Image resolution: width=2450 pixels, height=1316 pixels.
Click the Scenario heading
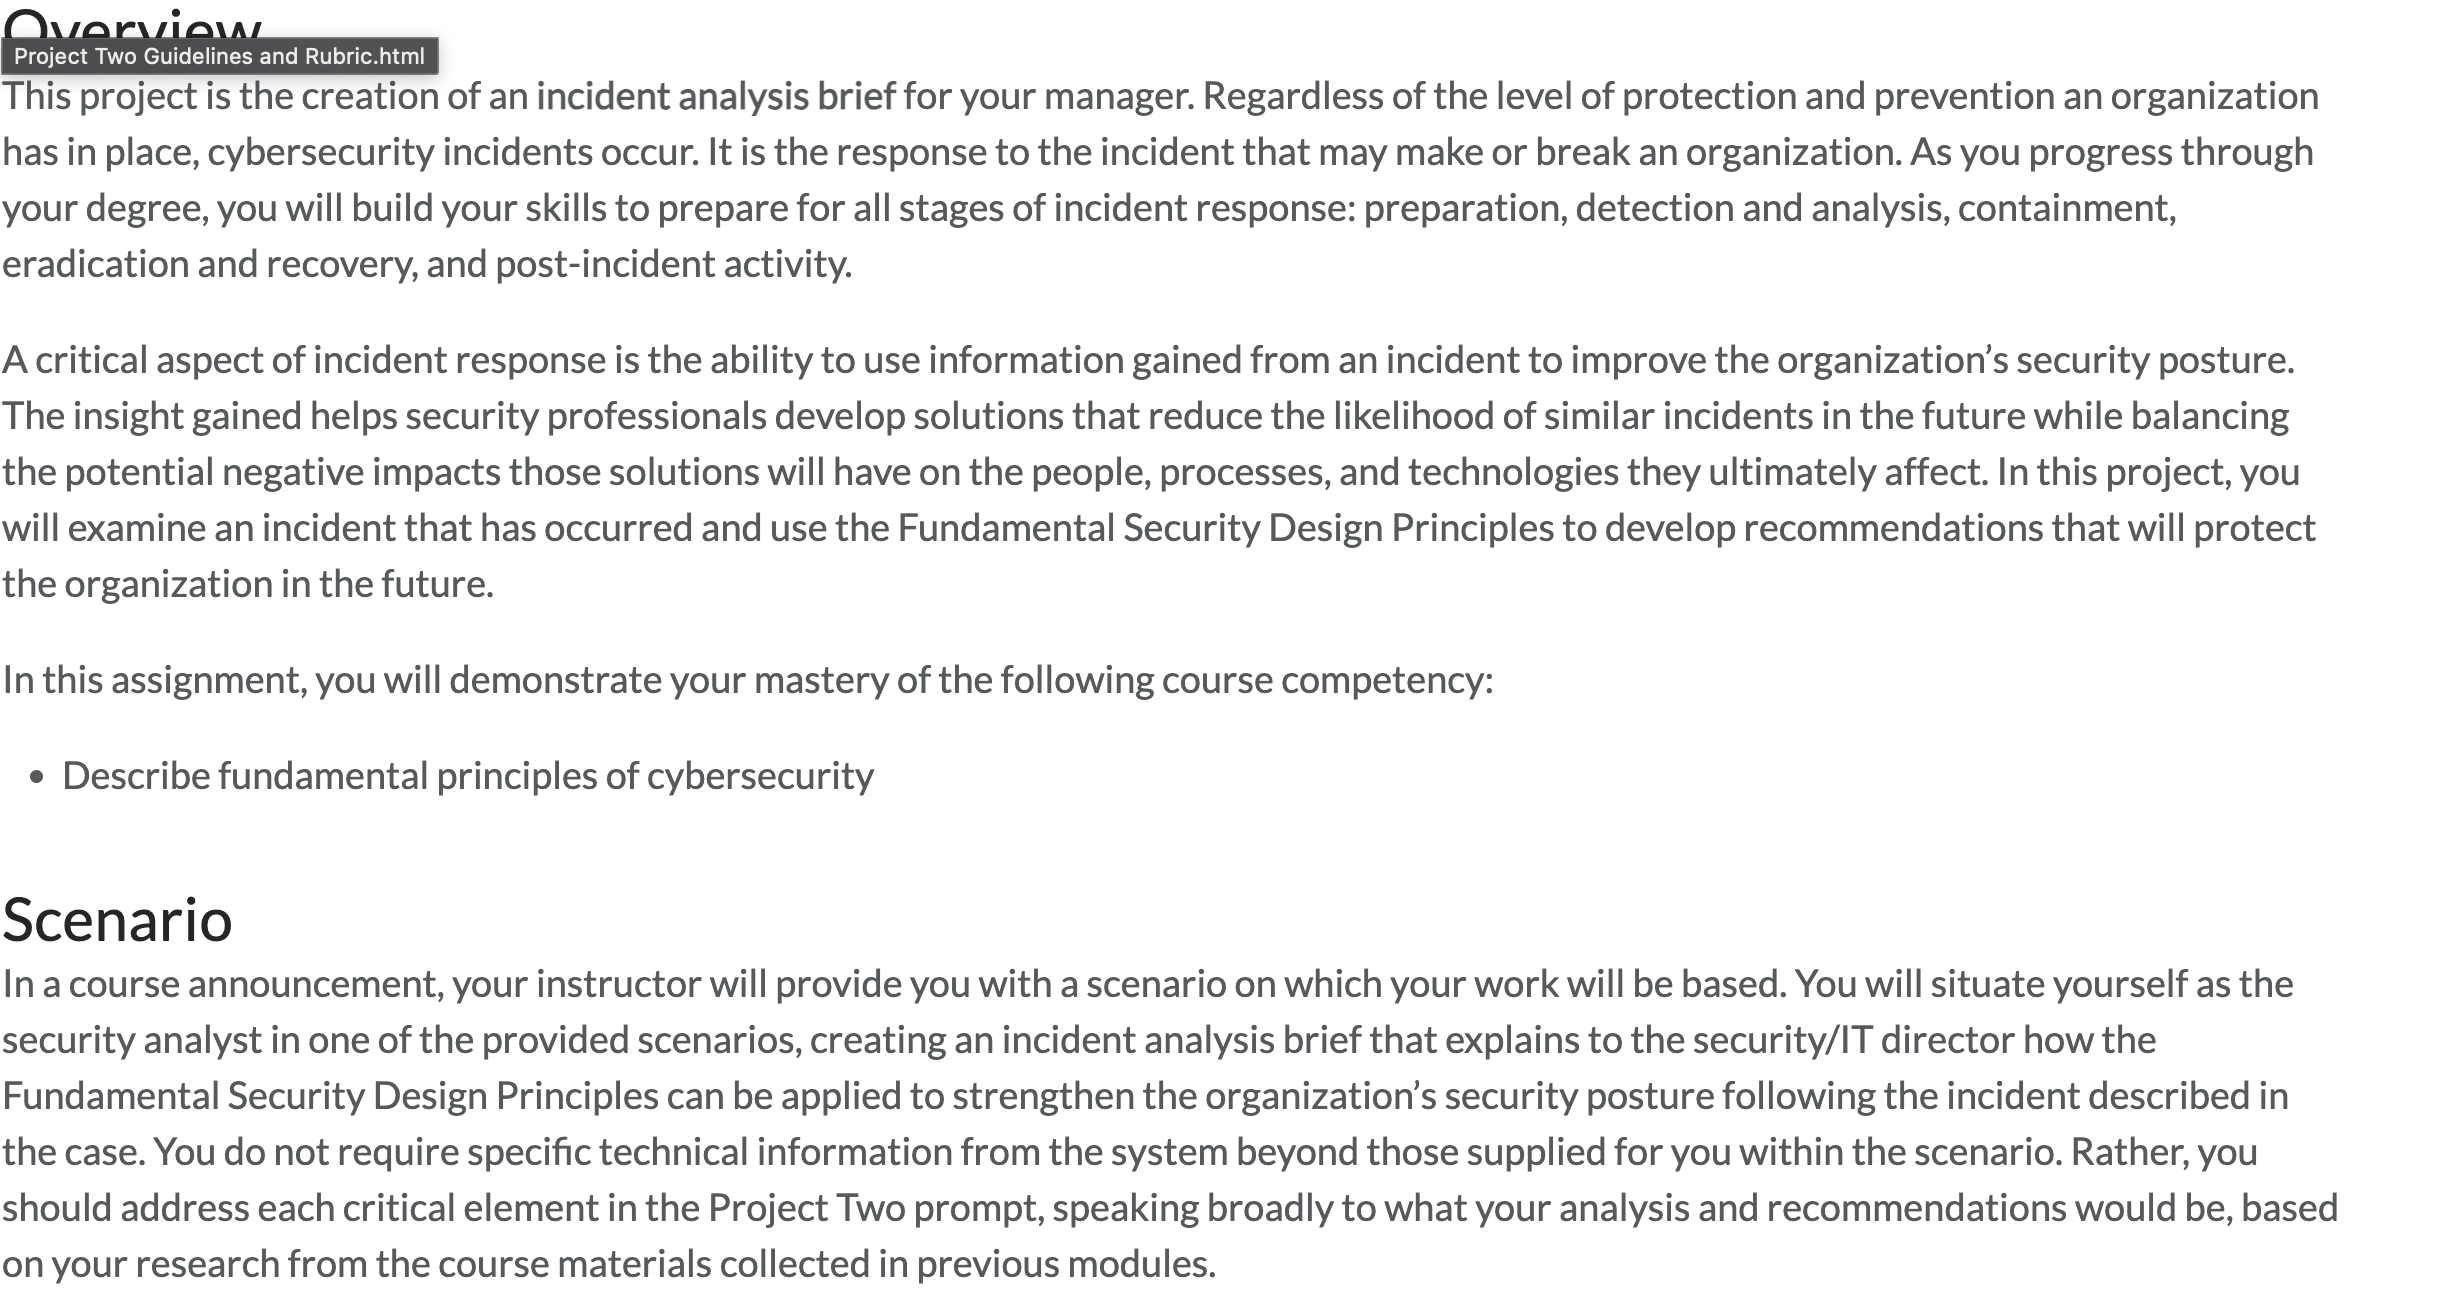click(117, 919)
